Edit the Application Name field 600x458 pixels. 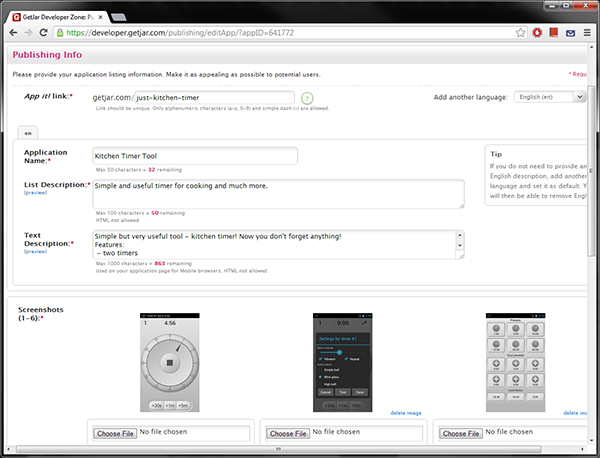(195, 156)
